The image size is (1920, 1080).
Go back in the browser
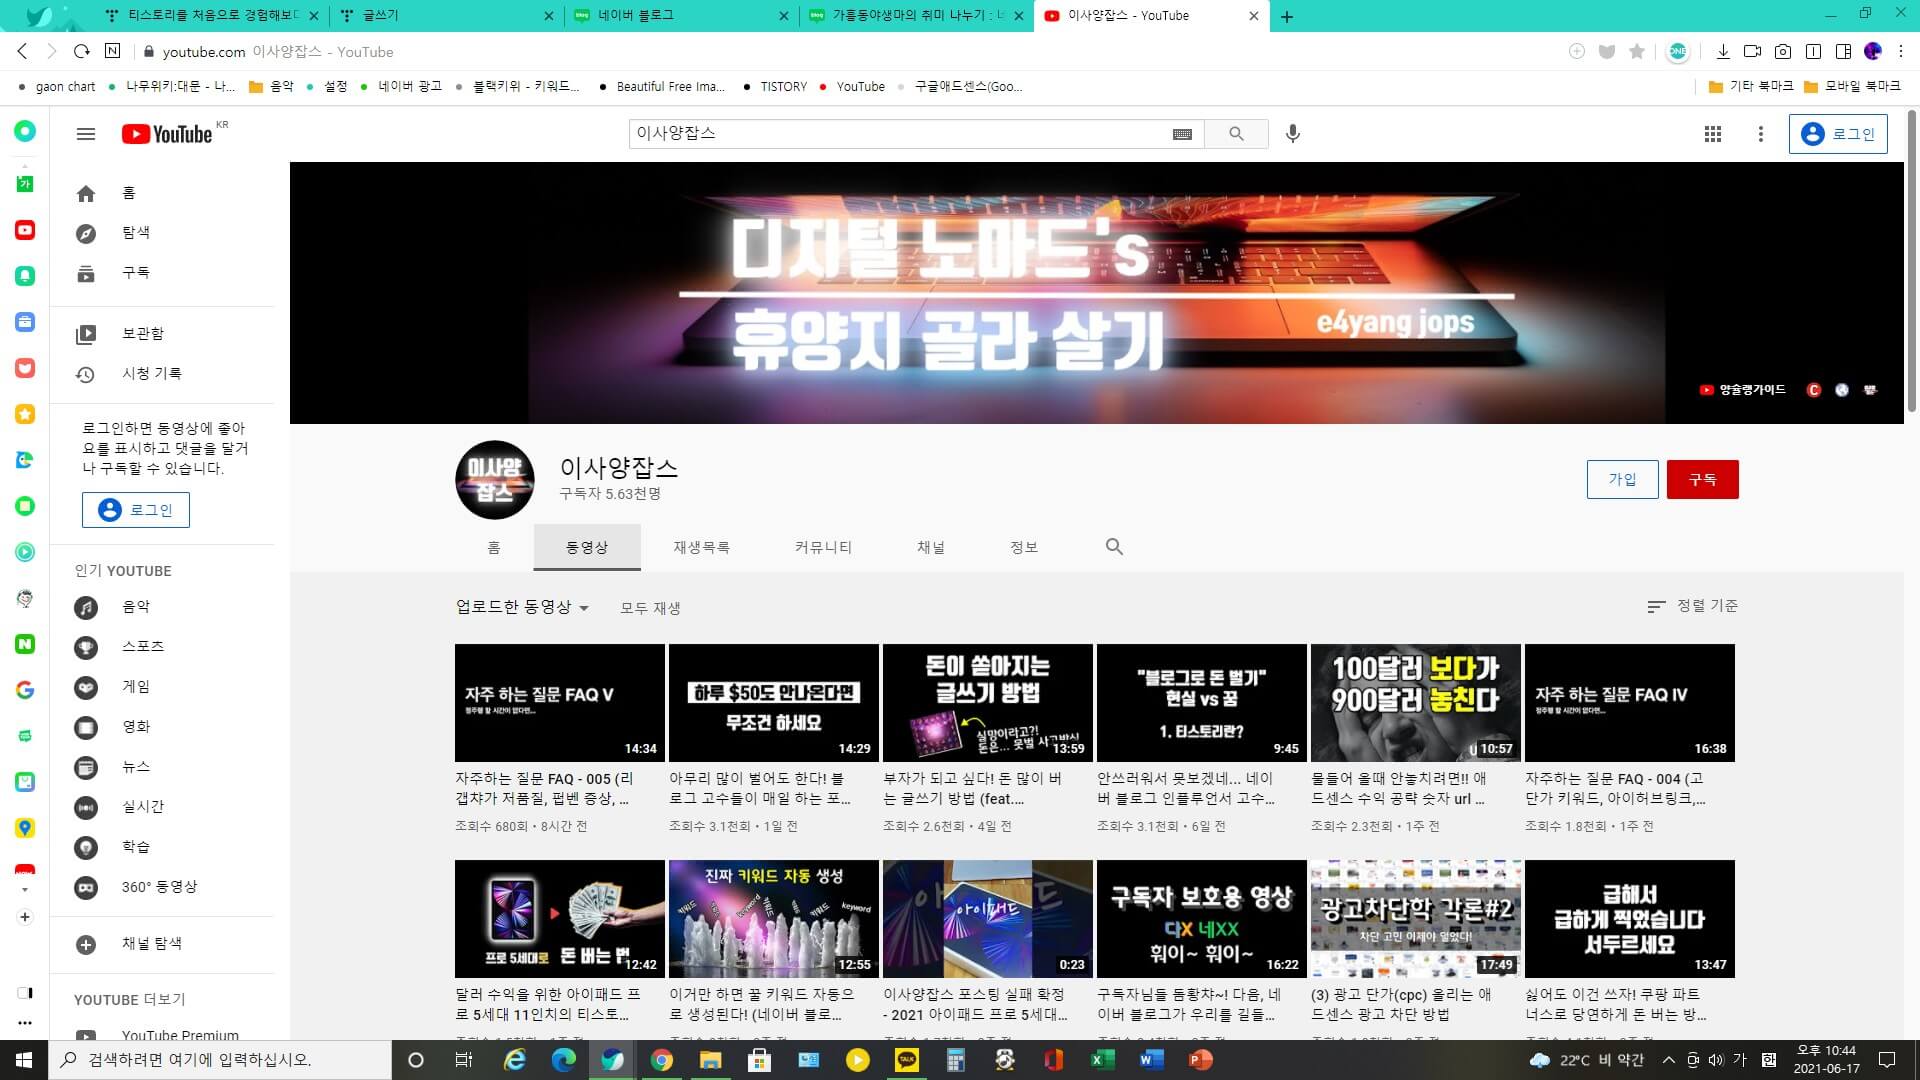coord(23,51)
